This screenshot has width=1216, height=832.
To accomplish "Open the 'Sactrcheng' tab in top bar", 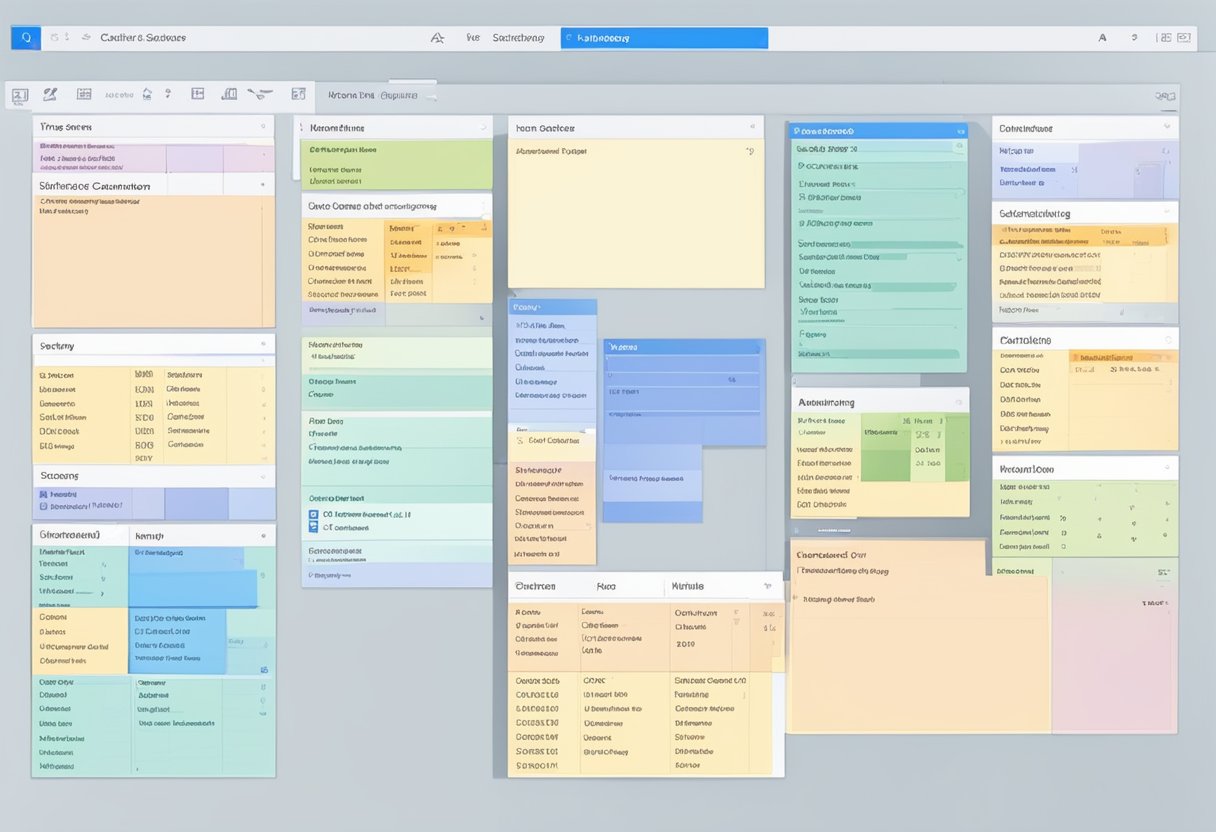I will coord(518,38).
